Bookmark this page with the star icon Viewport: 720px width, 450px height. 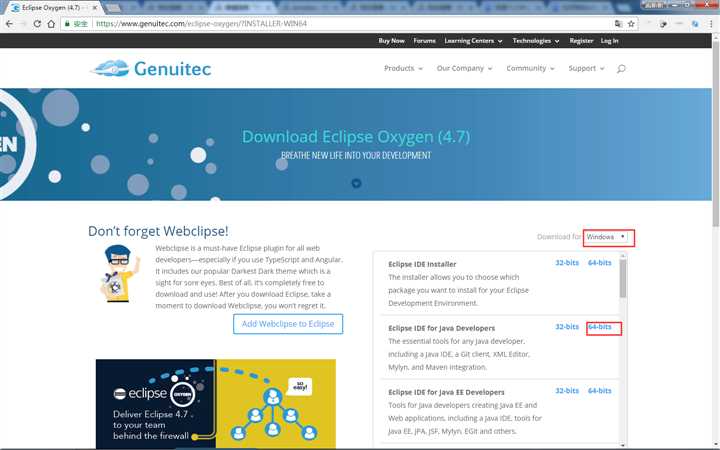(631, 24)
